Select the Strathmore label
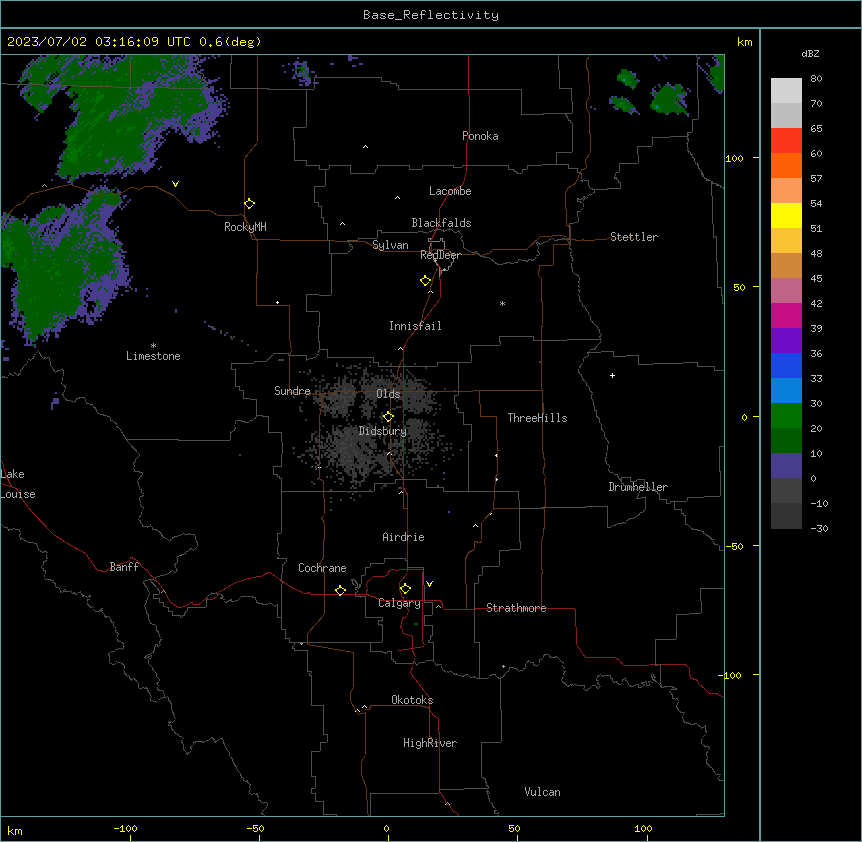The image size is (862, 842). pyautogui.click(x=516, y=608)
